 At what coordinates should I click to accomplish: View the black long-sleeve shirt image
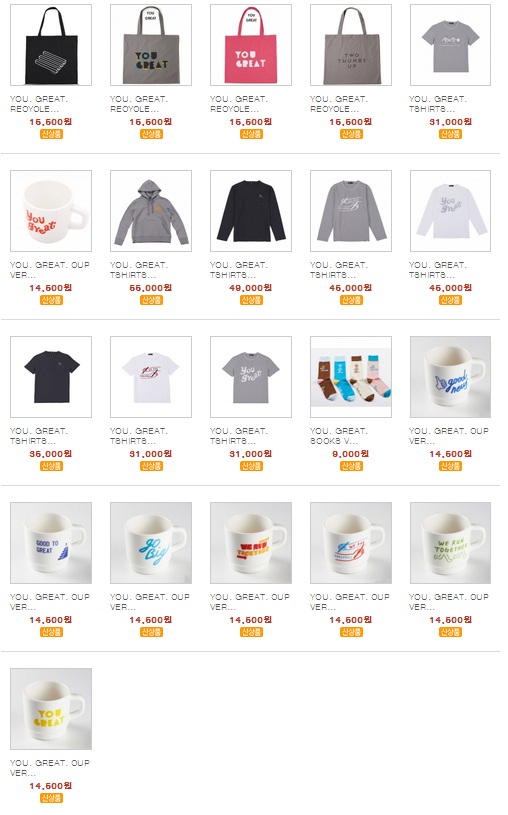point(251,211)
